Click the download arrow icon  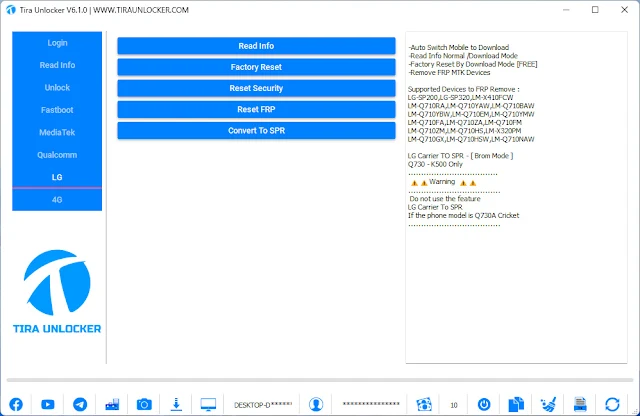point(176,405)
